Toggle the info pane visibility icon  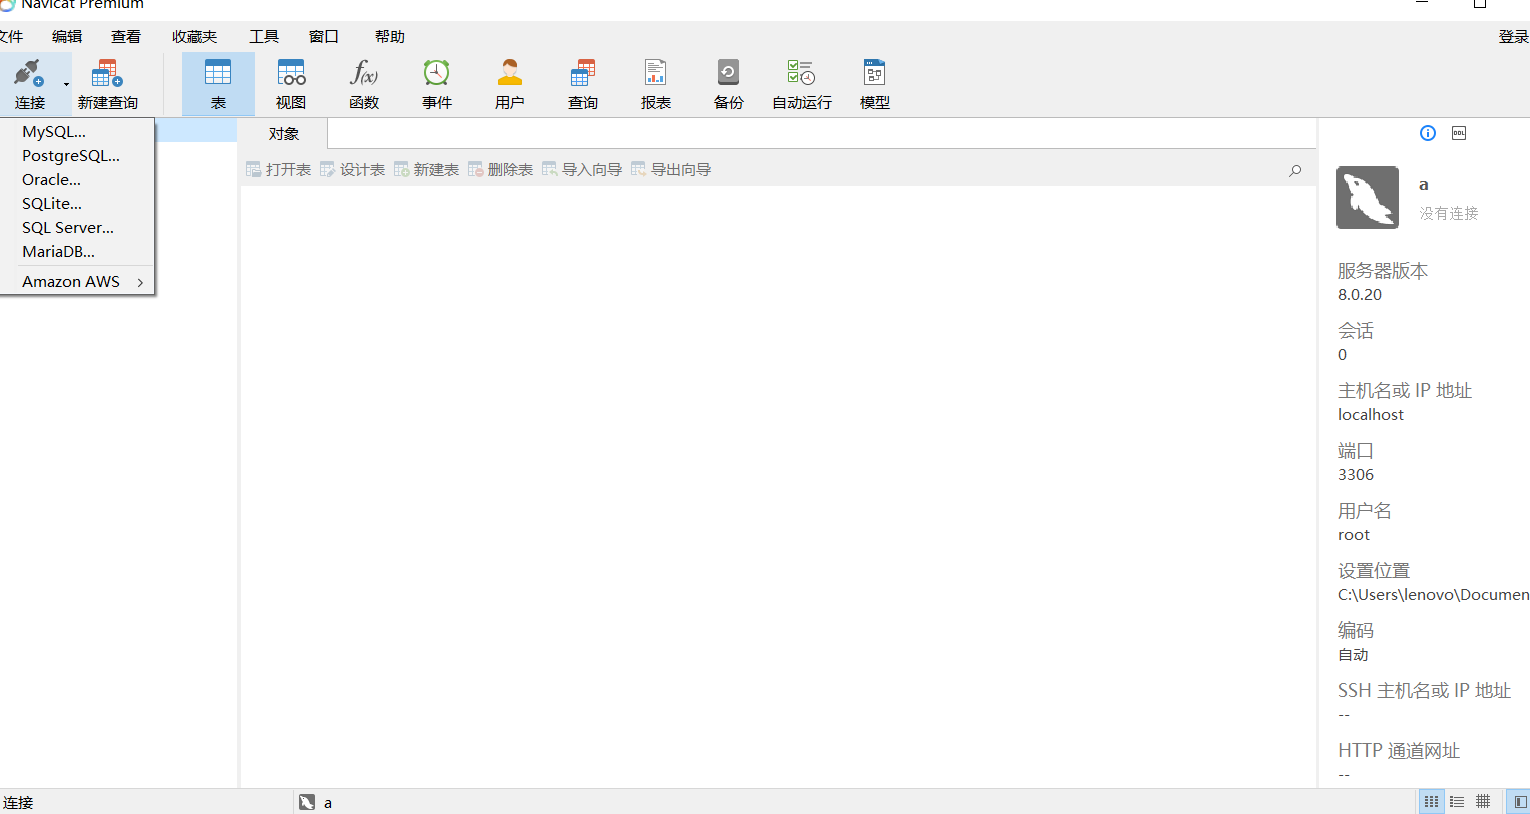1519,801
